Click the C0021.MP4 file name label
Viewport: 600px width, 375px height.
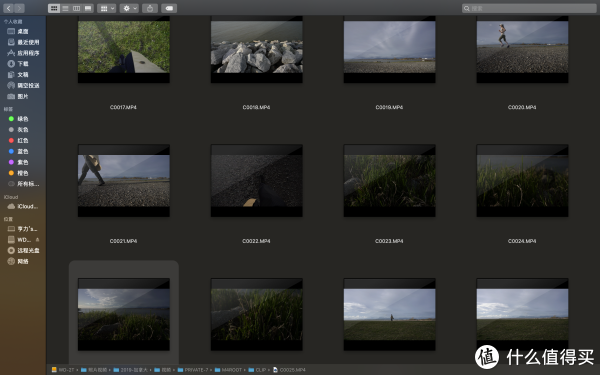pyautogui.click(x=123, y=241)
